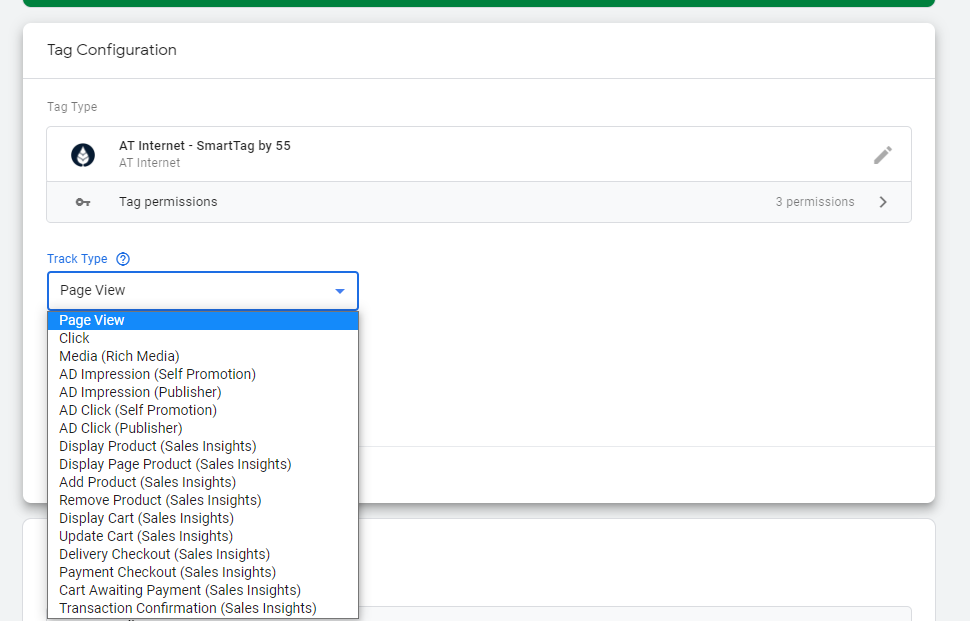Choose Media (Rich Media) from list

pyautogui.click(x=119, y=356)
